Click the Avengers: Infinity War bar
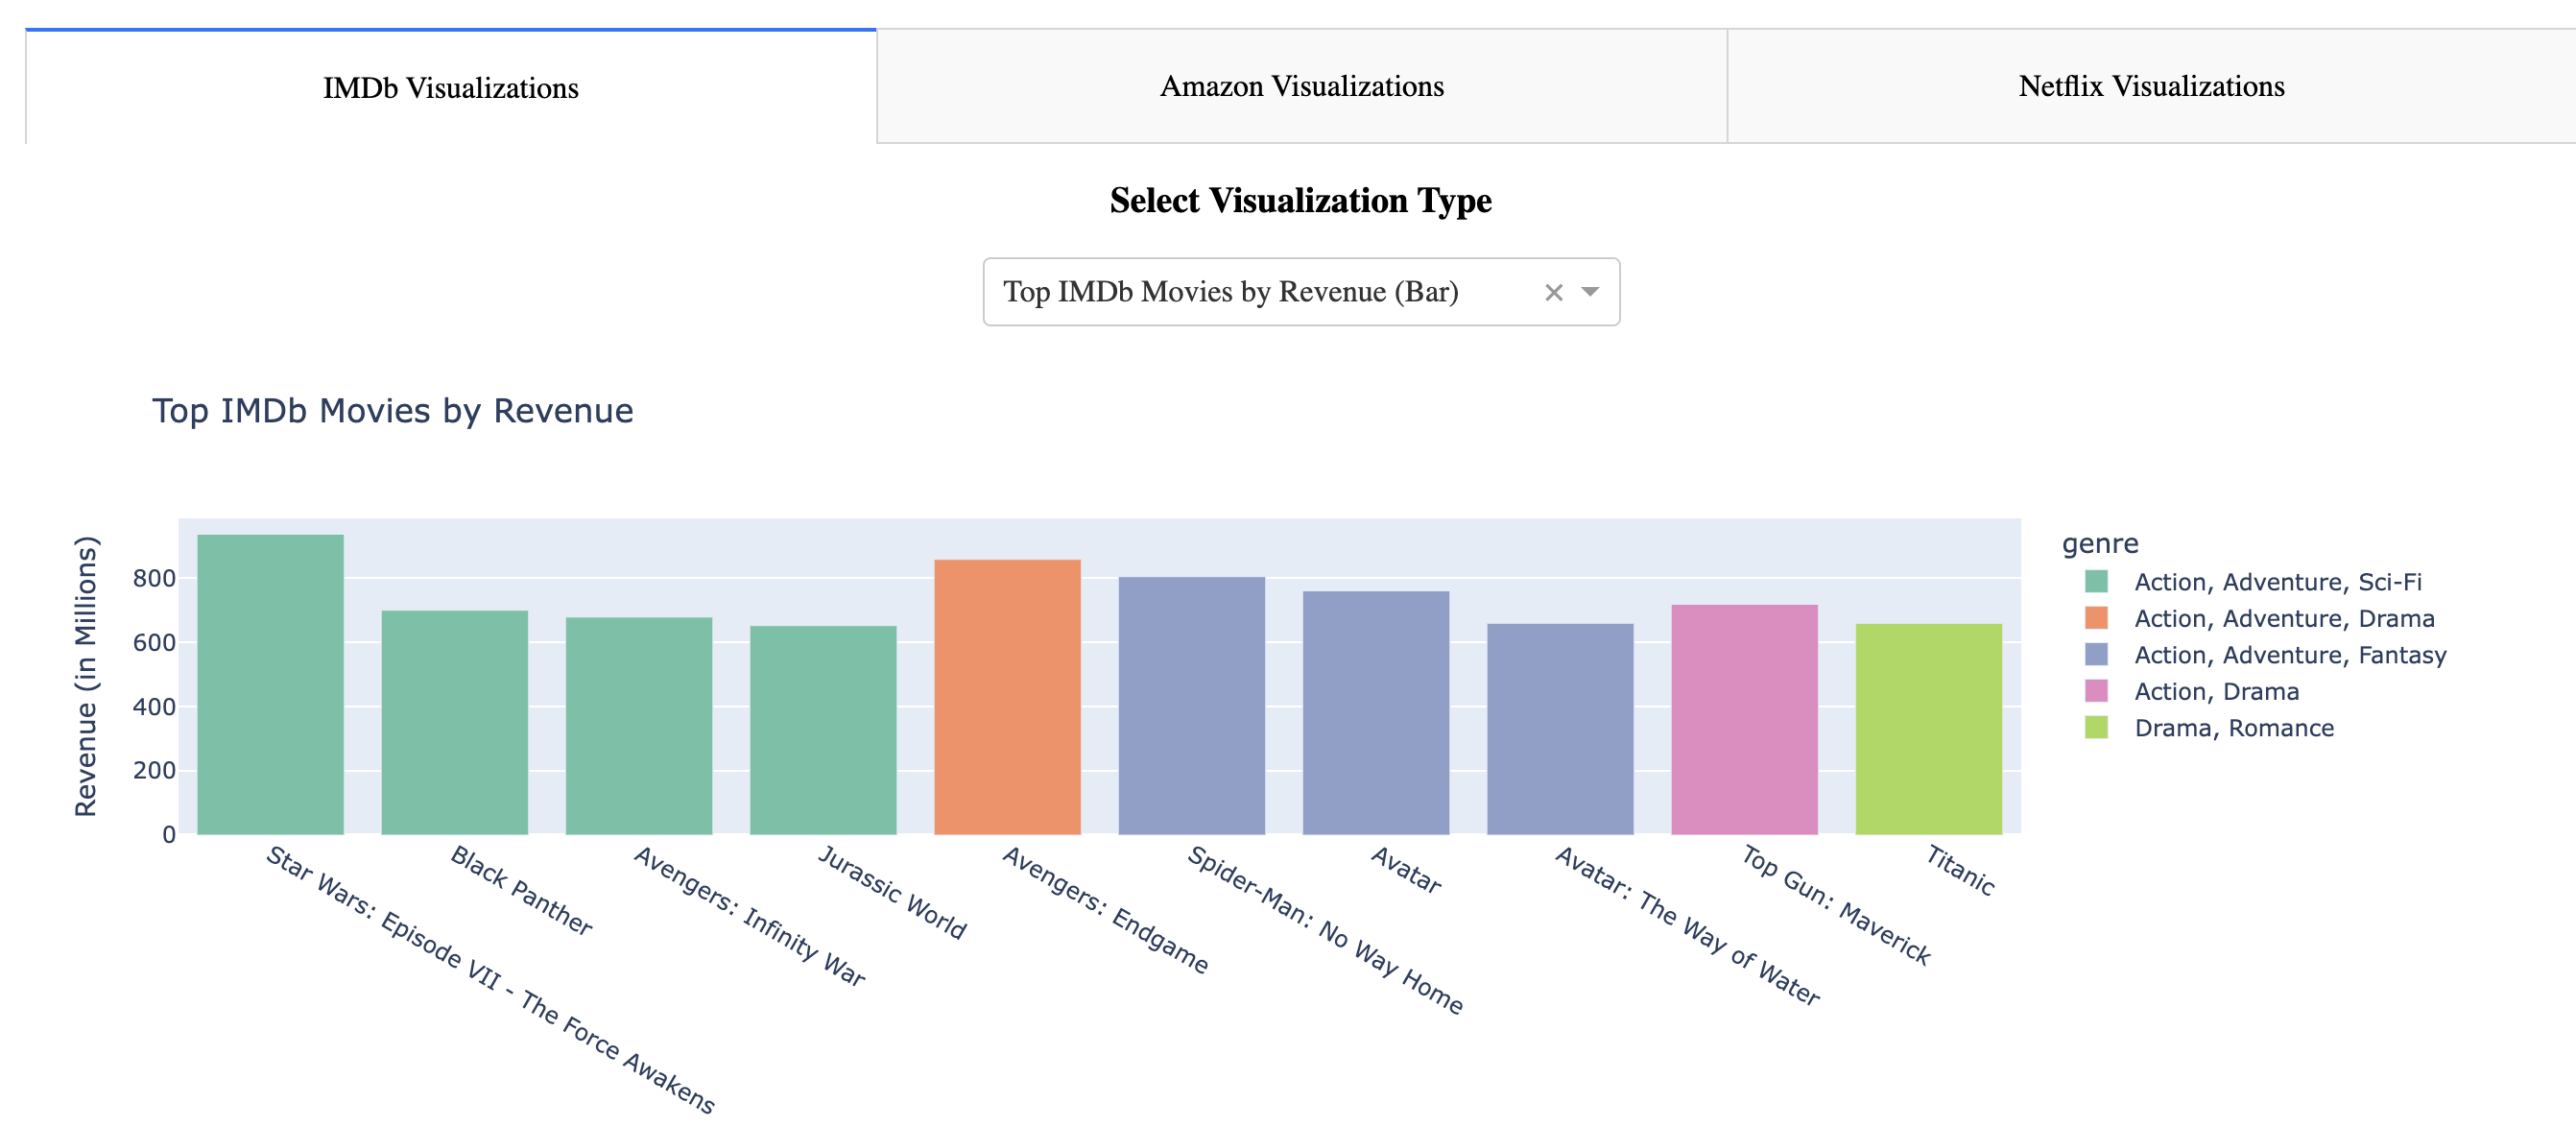The image size is (2576, 1127). [639, 726]
